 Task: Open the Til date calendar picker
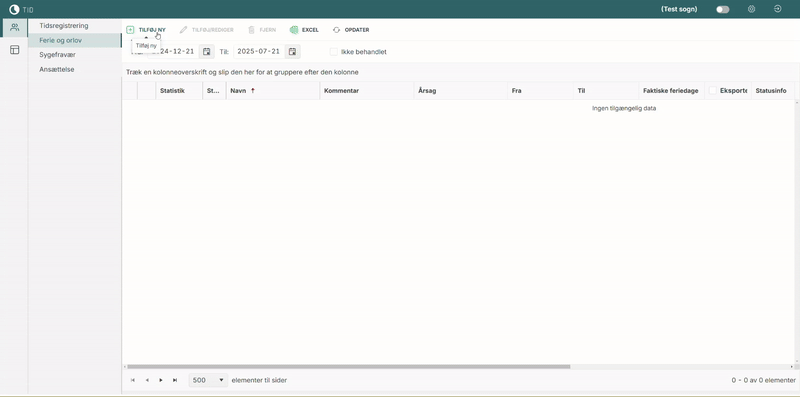292,52
